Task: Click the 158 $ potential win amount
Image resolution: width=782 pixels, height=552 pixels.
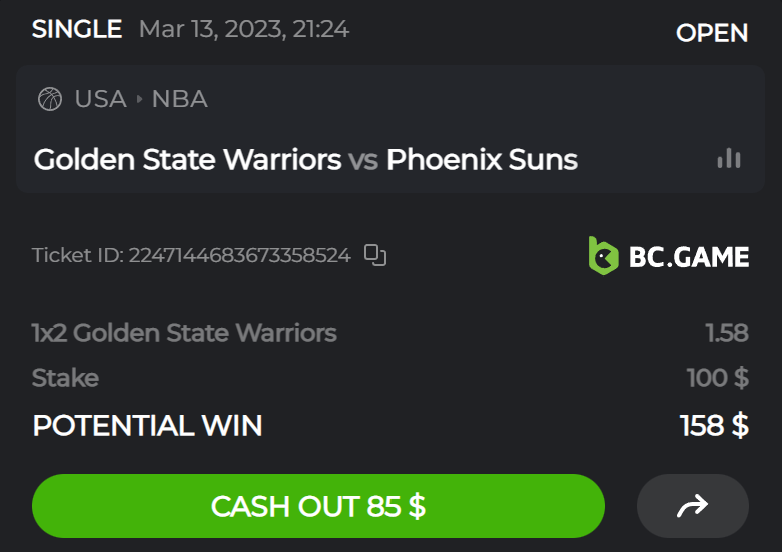Action: (714, 425)
